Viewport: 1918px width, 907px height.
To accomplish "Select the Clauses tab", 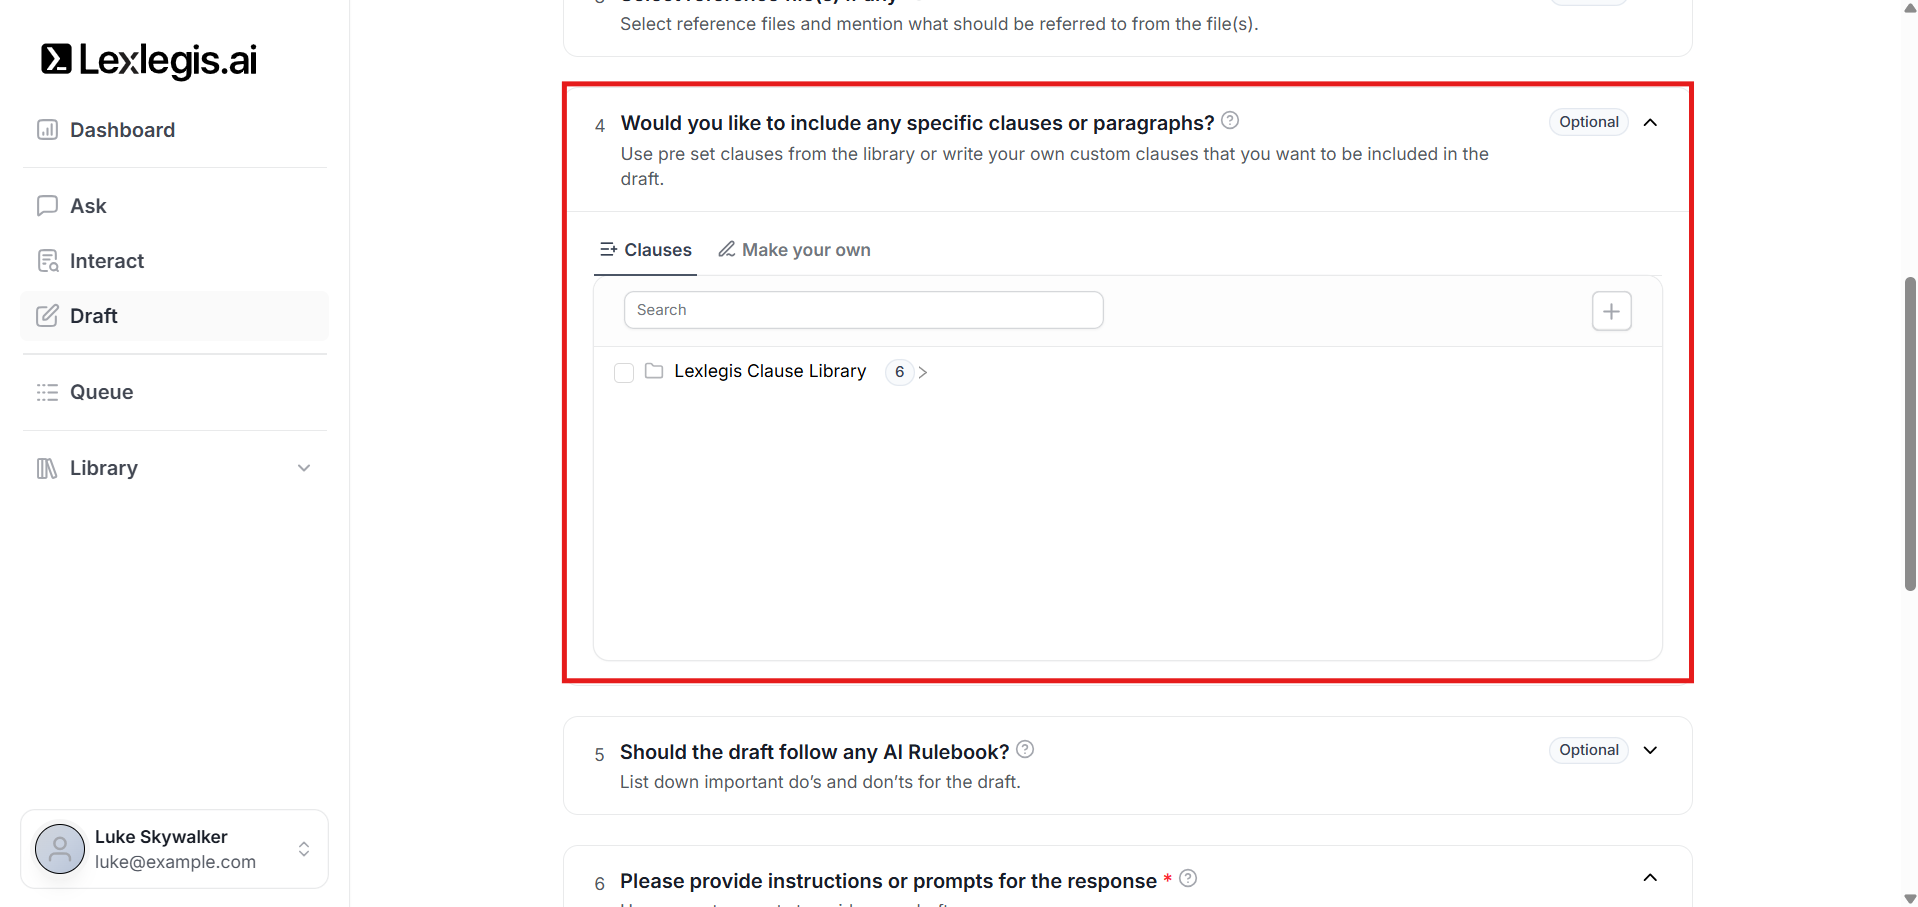I will coord(646,250).
